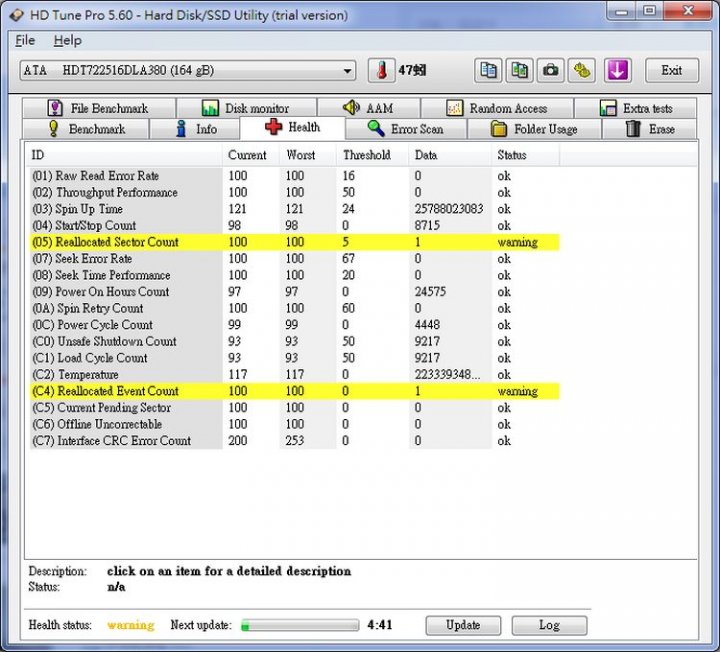Select the Throughput Performance row
Viewport: 720px width, 652px height.
(x=295, y=192)
